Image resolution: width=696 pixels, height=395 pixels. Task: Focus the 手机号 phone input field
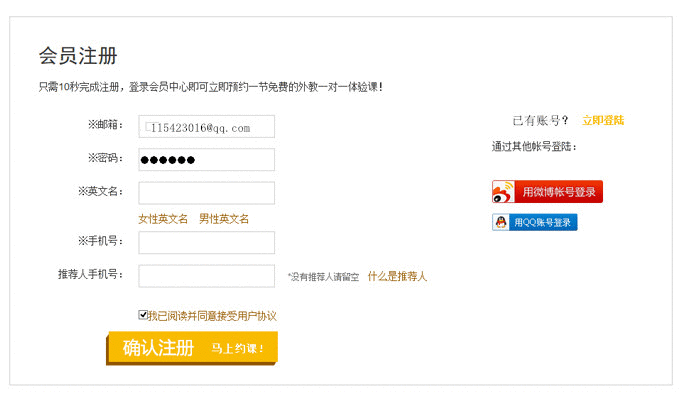[206, 243]
